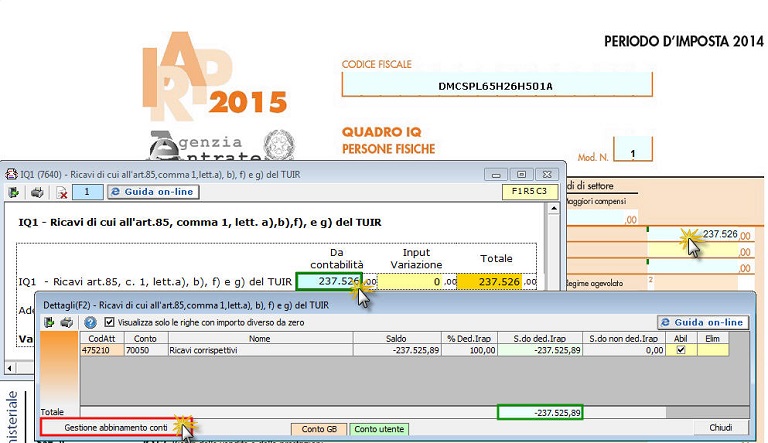Image resolution: width=768 pixels, height=443 pixels.
Task: Maximize the IQ1 window
Action: click(x=522, y=173)
